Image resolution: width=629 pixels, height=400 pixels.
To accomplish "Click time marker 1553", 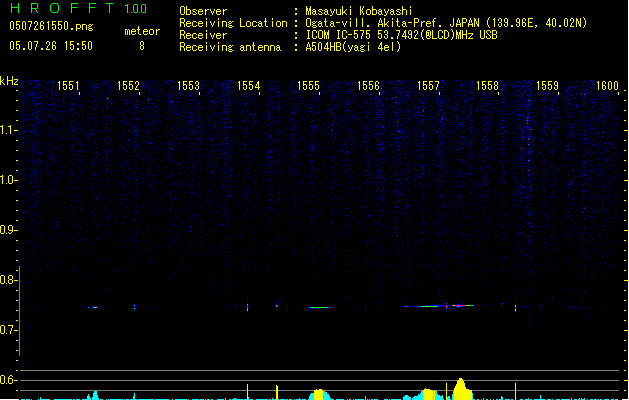I will point(188,86).
